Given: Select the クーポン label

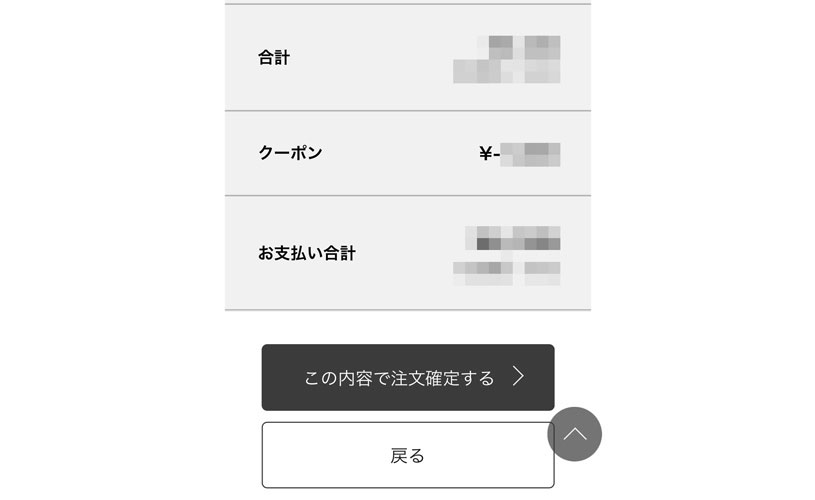Looking at the screenshot, I should click(291, 153).
